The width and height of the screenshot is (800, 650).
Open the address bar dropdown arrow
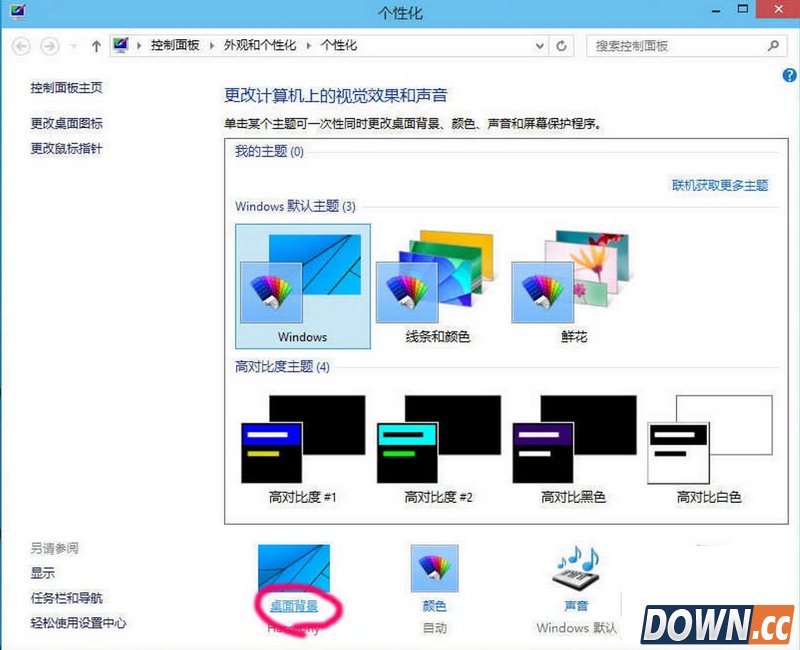(538, 45)
